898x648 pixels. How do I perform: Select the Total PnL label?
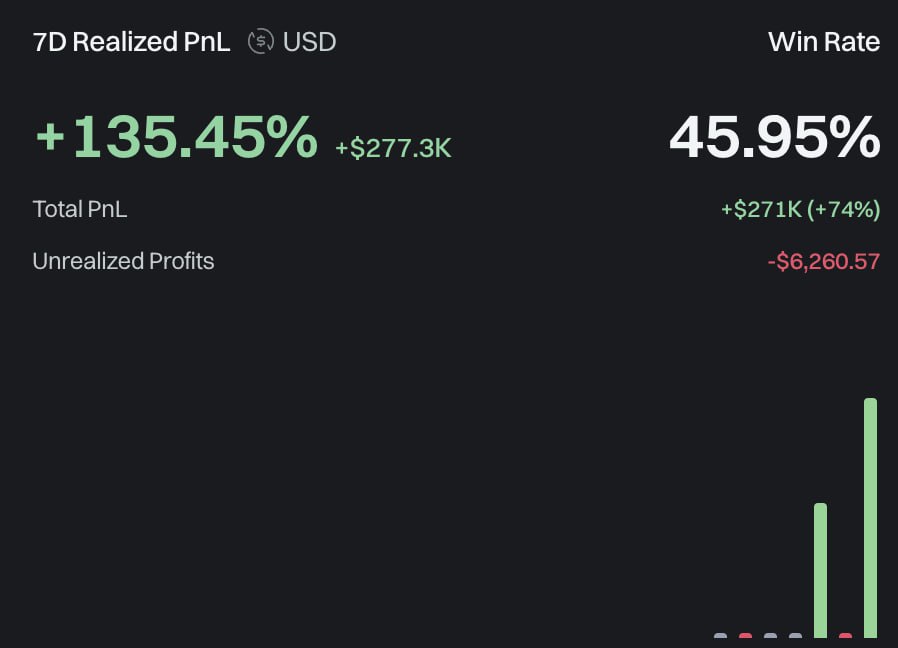coord(80,209)
